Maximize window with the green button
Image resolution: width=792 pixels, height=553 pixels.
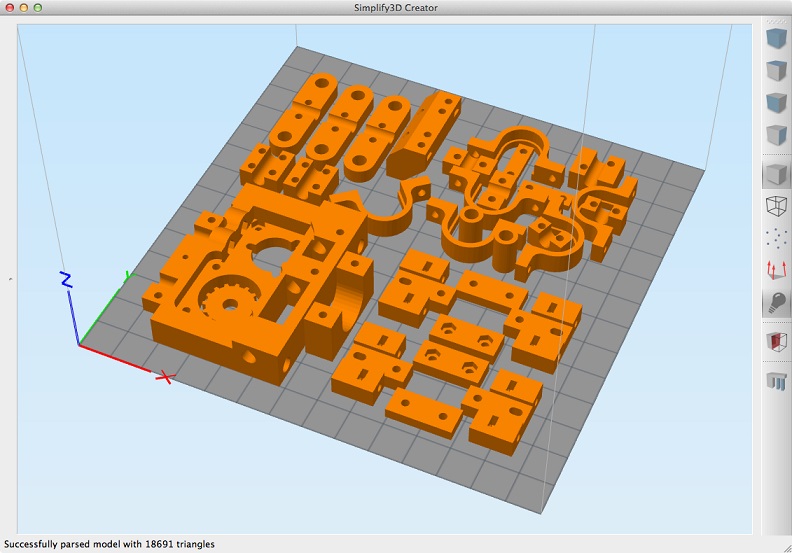[37, 8]
